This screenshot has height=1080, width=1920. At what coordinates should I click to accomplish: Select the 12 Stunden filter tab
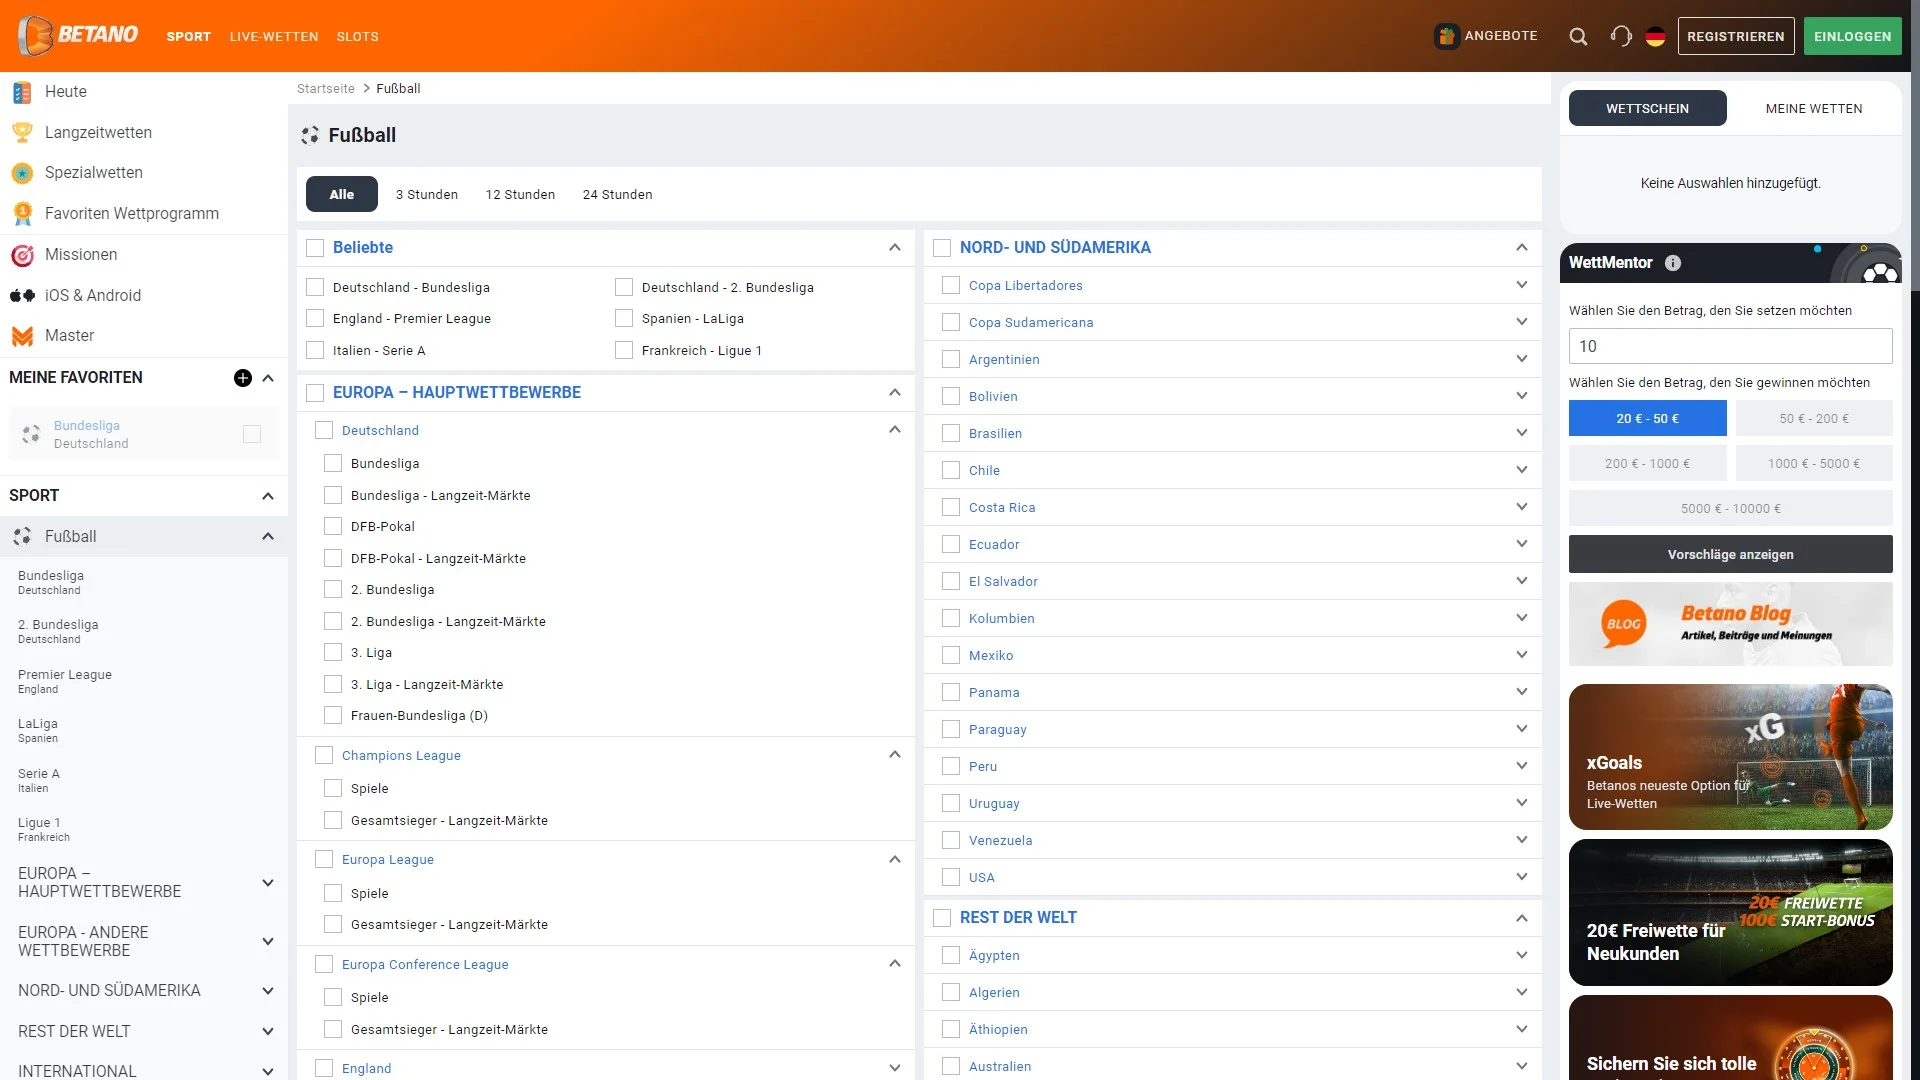pyautogui.click(x=520, y=194)
